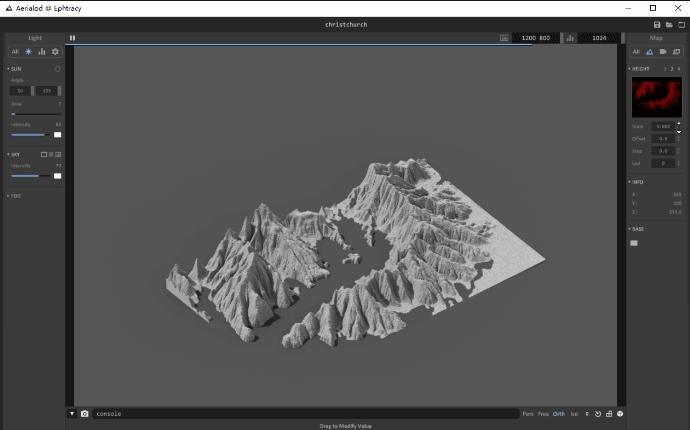Select the terrain tab icon in Map panel

coord(649,51)
